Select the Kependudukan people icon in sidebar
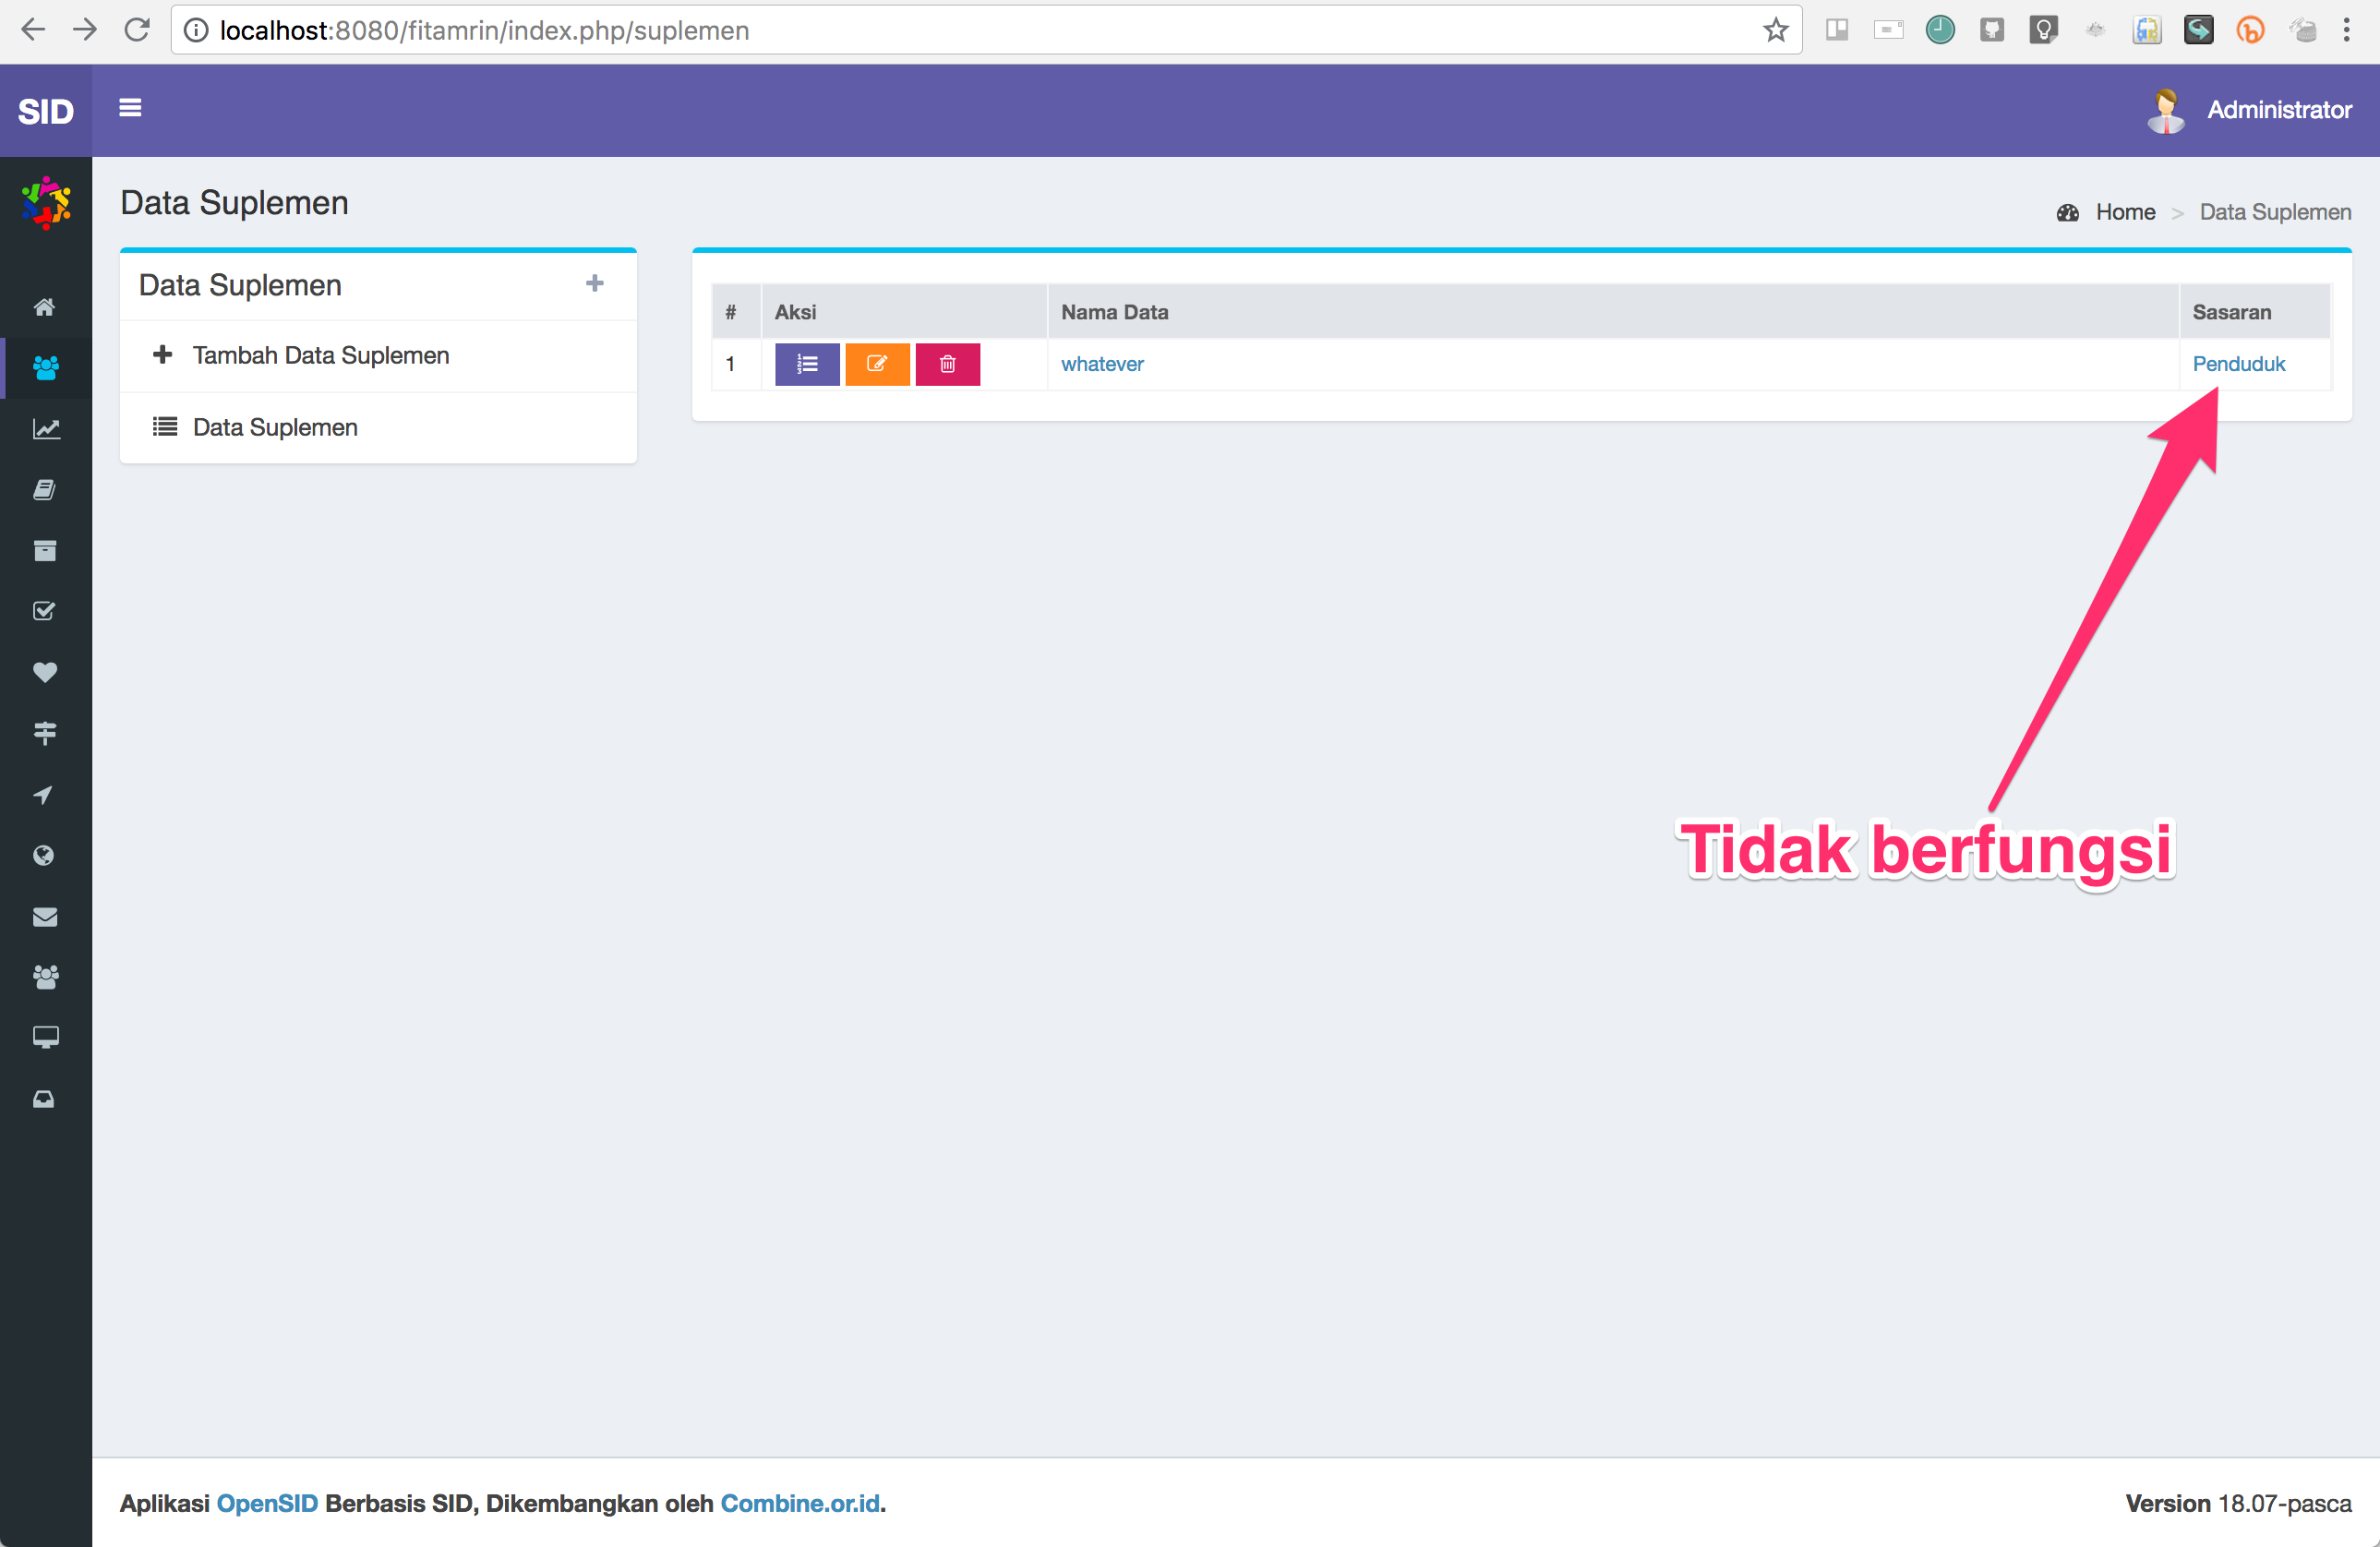 point(45,368)
